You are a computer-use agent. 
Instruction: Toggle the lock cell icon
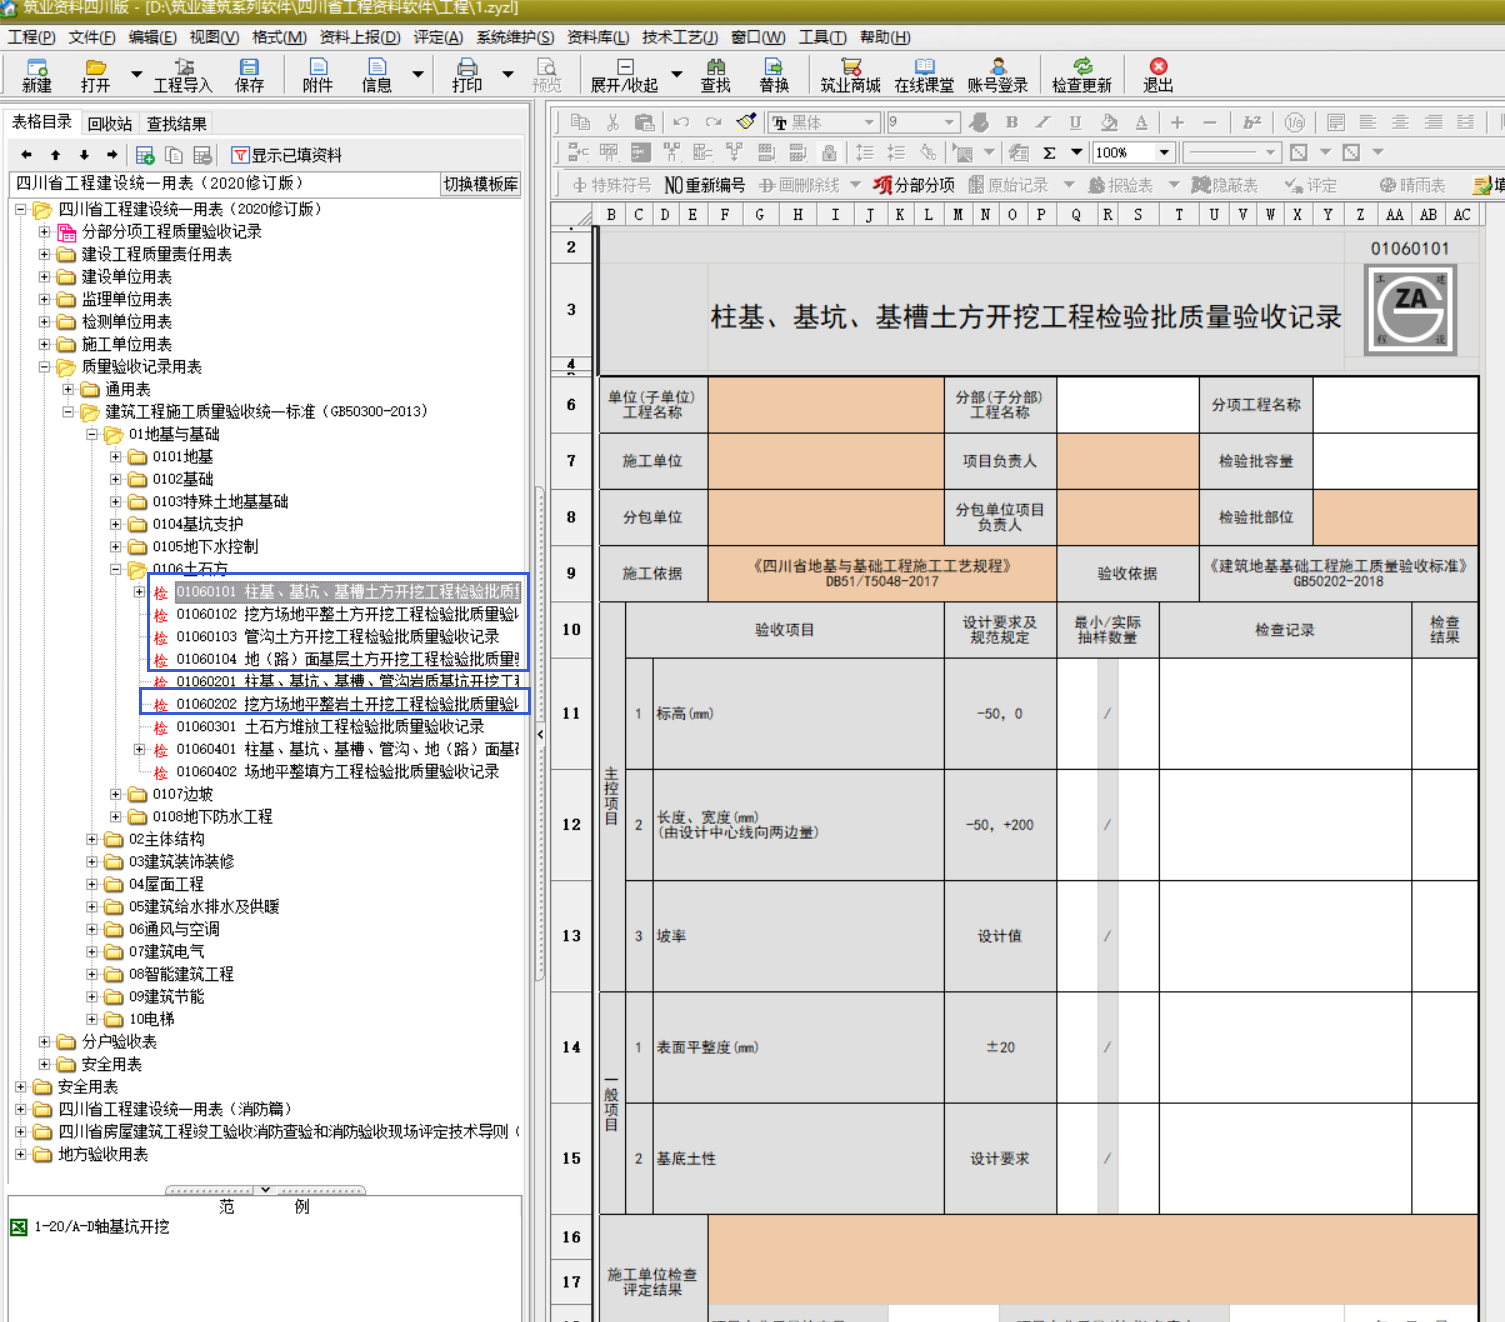[x=829, y=153]
